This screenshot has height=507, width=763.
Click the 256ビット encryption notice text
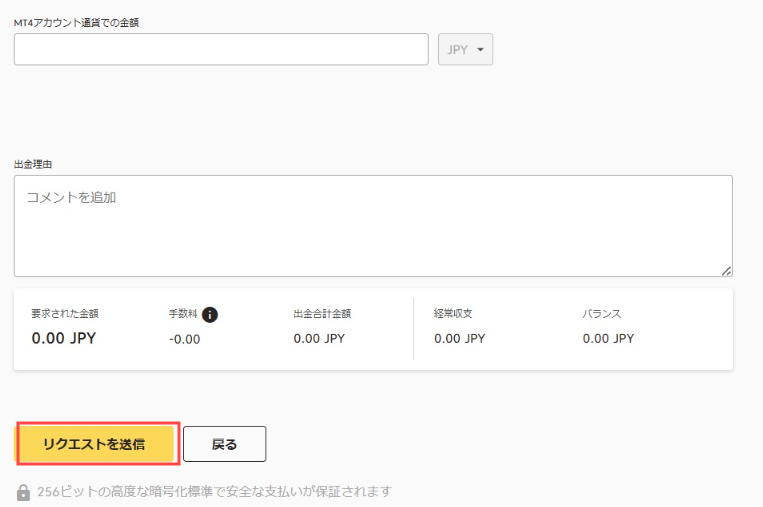(214, 492)
